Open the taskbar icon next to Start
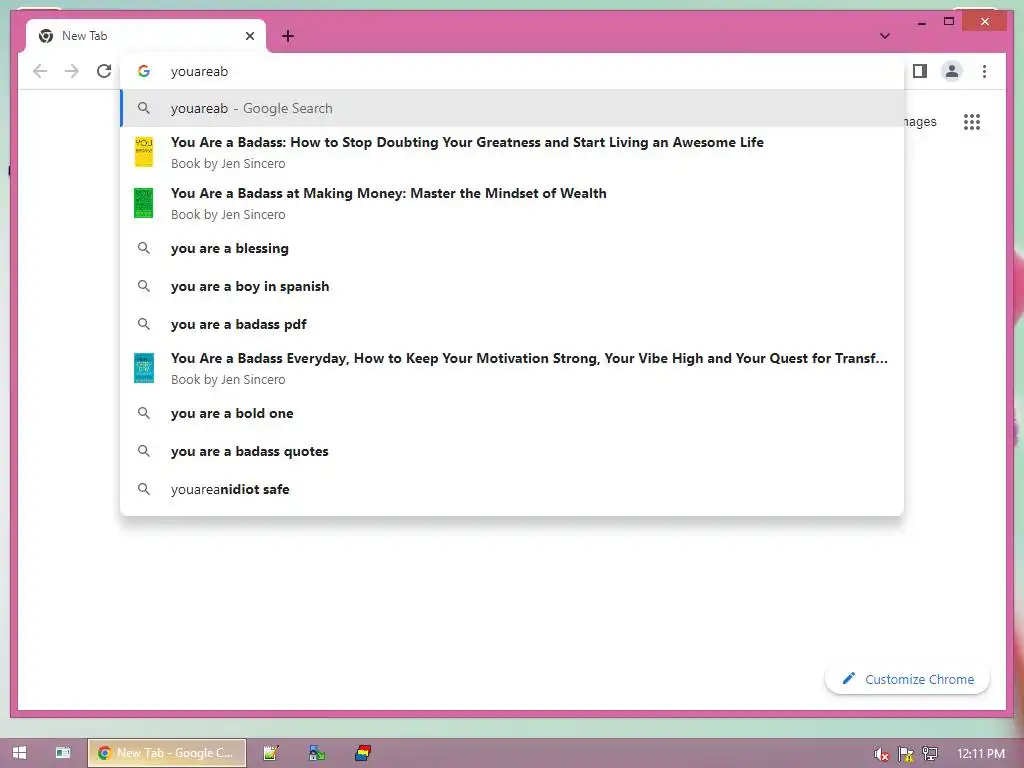Screen dimensions: 1024x768 click(x=63, y=753)
